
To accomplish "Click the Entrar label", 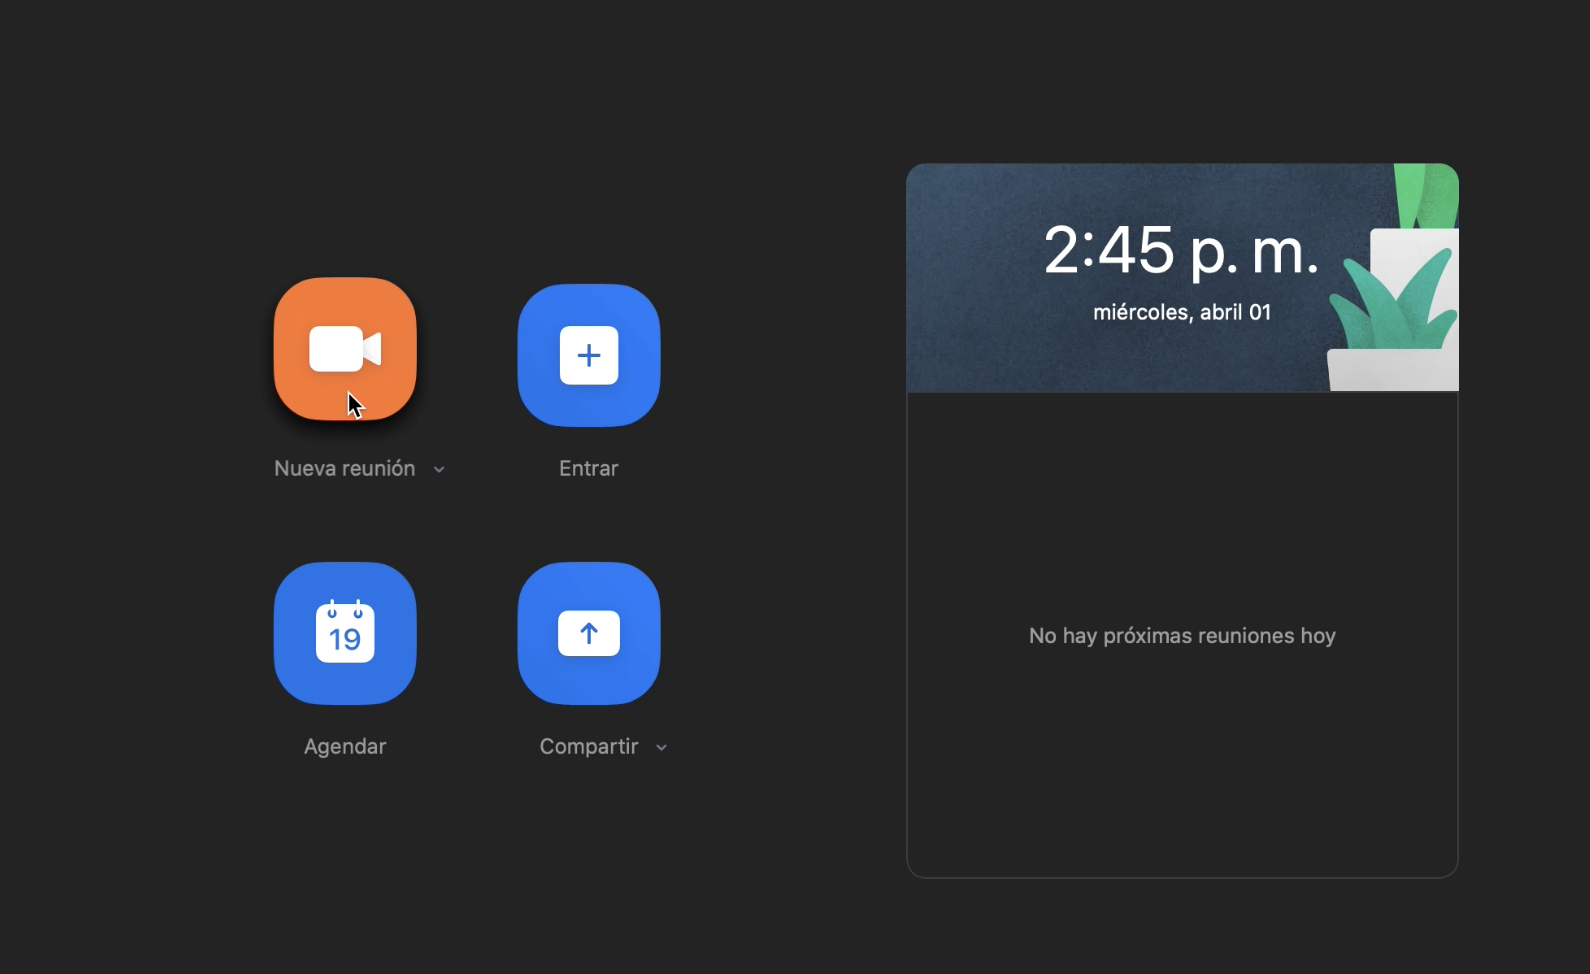I will 589,468.
